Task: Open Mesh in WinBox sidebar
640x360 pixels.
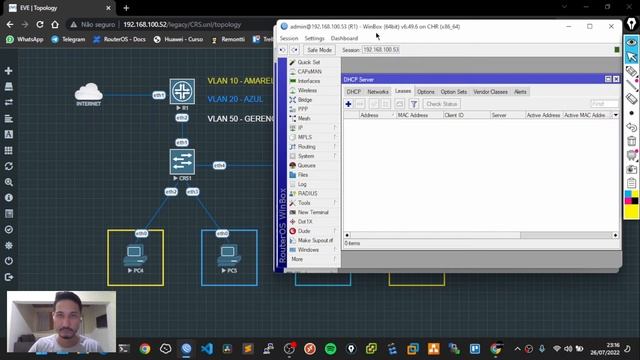Action: (x=304, y=119)
